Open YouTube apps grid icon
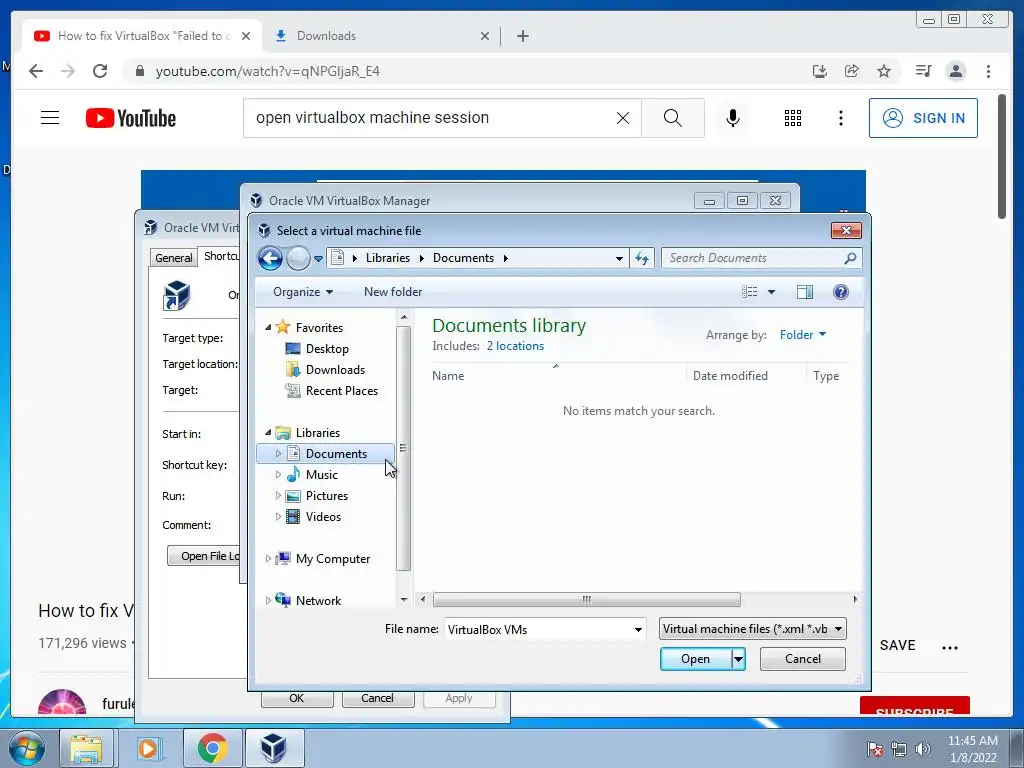1024x768 pixels. (792, 118)
